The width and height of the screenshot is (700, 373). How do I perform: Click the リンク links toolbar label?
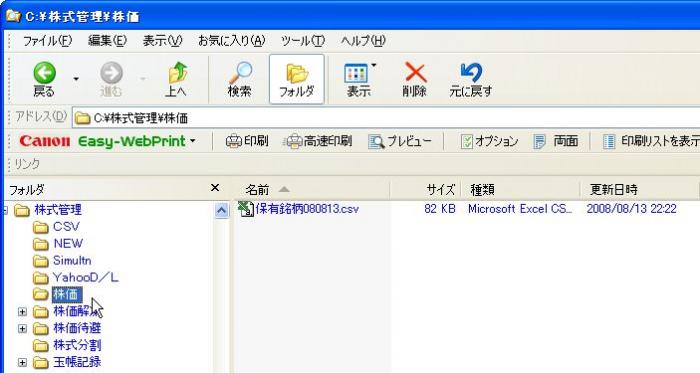click(x=27, y=164)
